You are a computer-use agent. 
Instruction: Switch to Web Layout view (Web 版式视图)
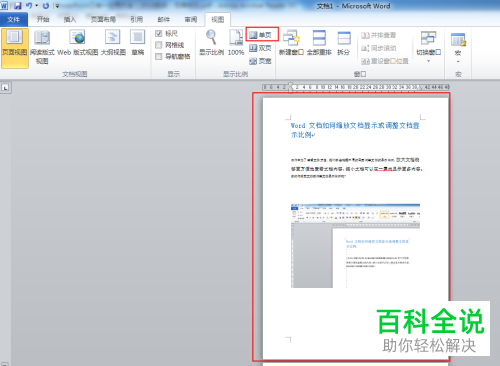78,43
